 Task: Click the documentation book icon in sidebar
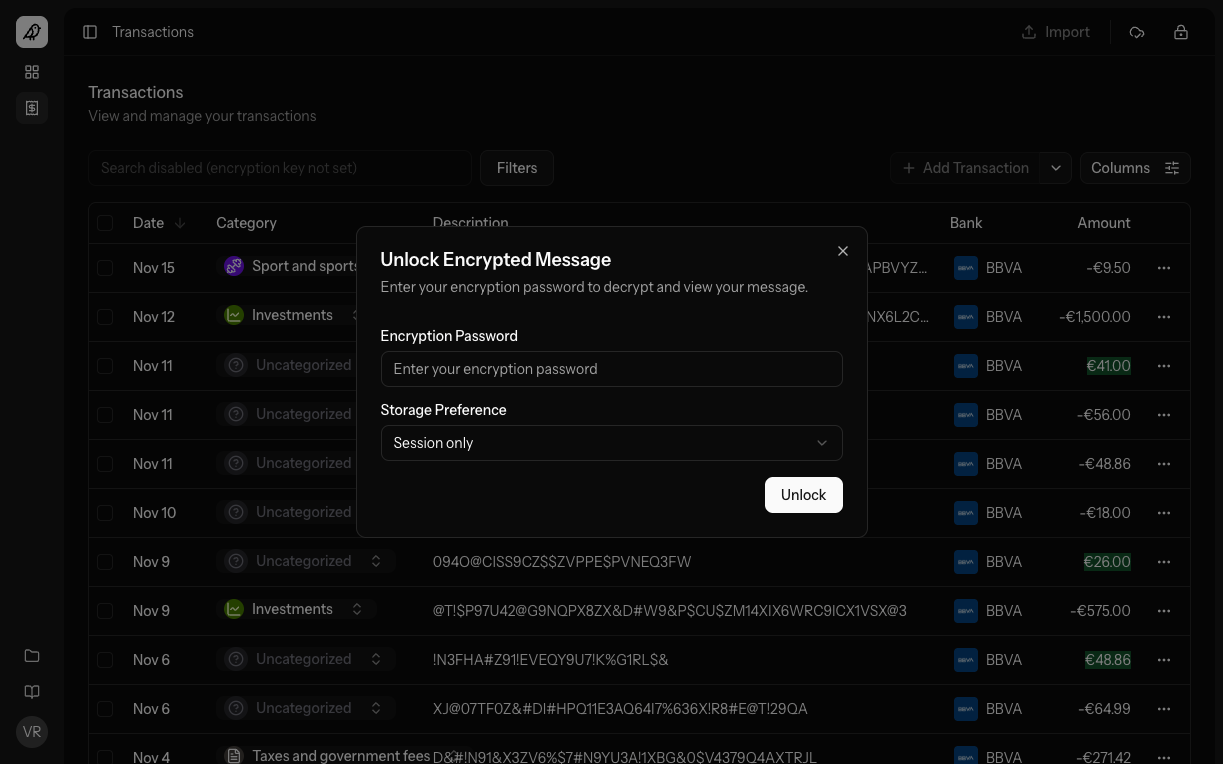coord(31,692)
